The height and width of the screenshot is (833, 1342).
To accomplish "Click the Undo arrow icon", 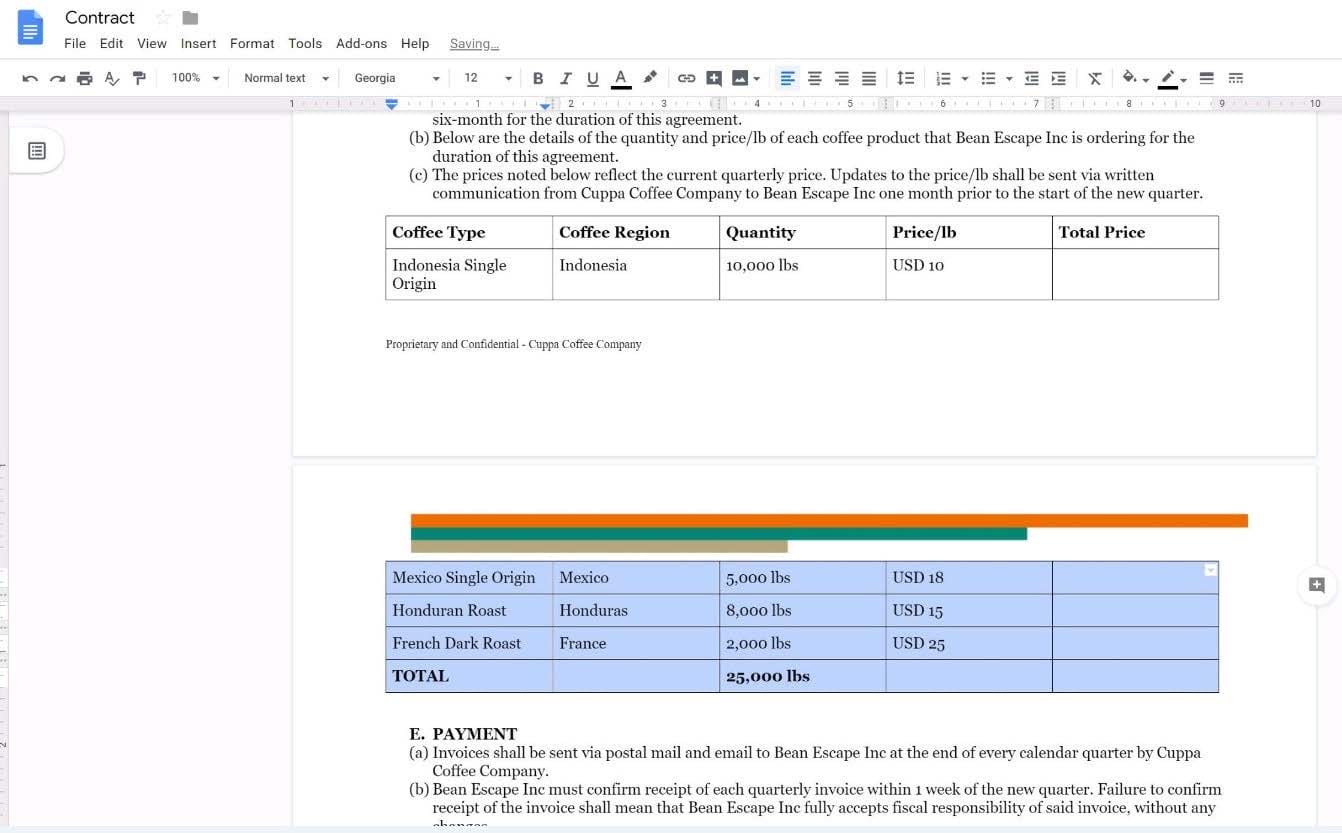I will click(30, 78).
